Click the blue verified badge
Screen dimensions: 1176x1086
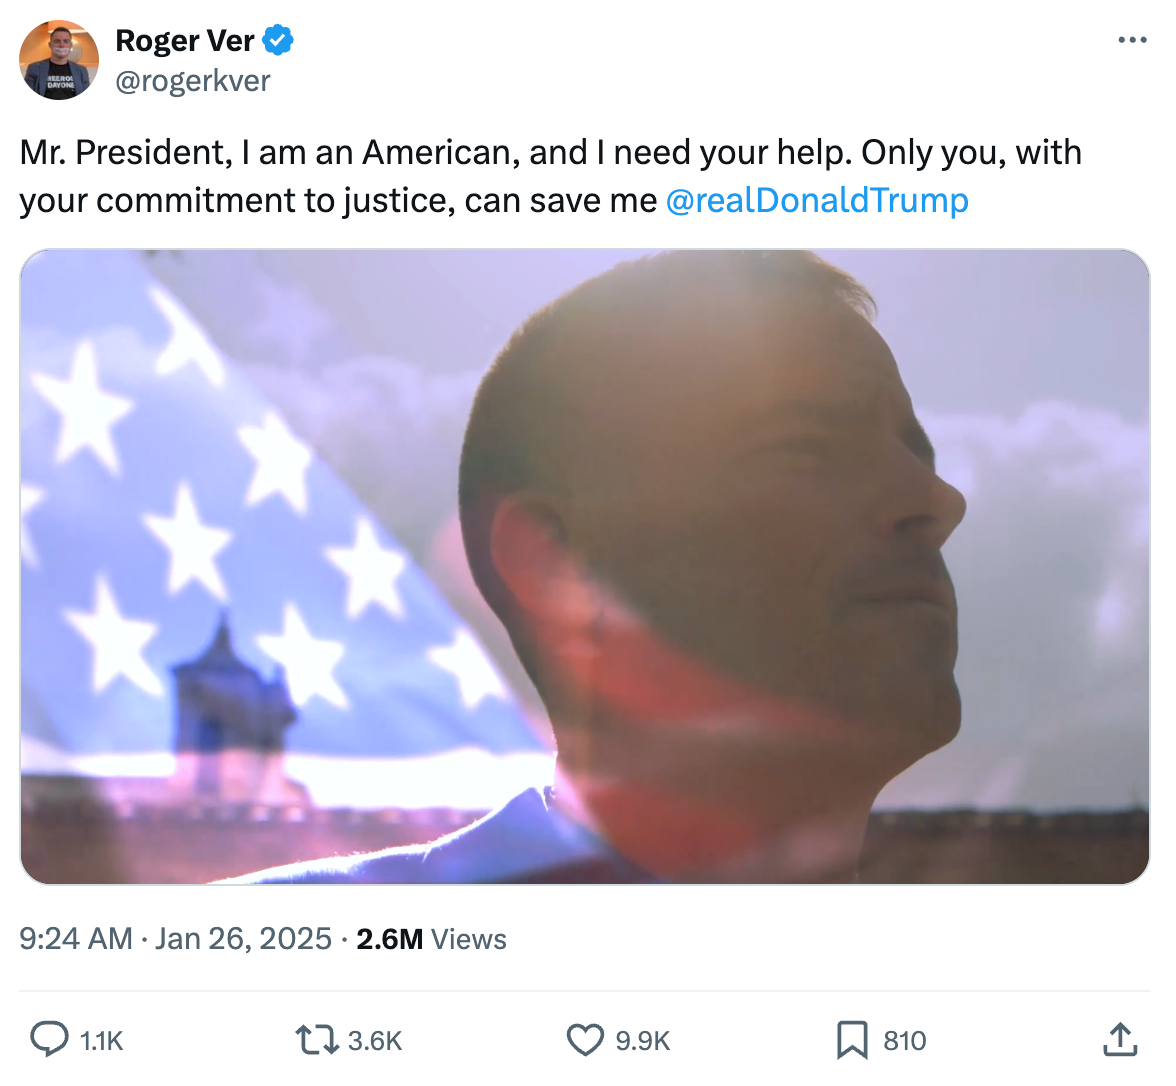(x=279, y=41)
